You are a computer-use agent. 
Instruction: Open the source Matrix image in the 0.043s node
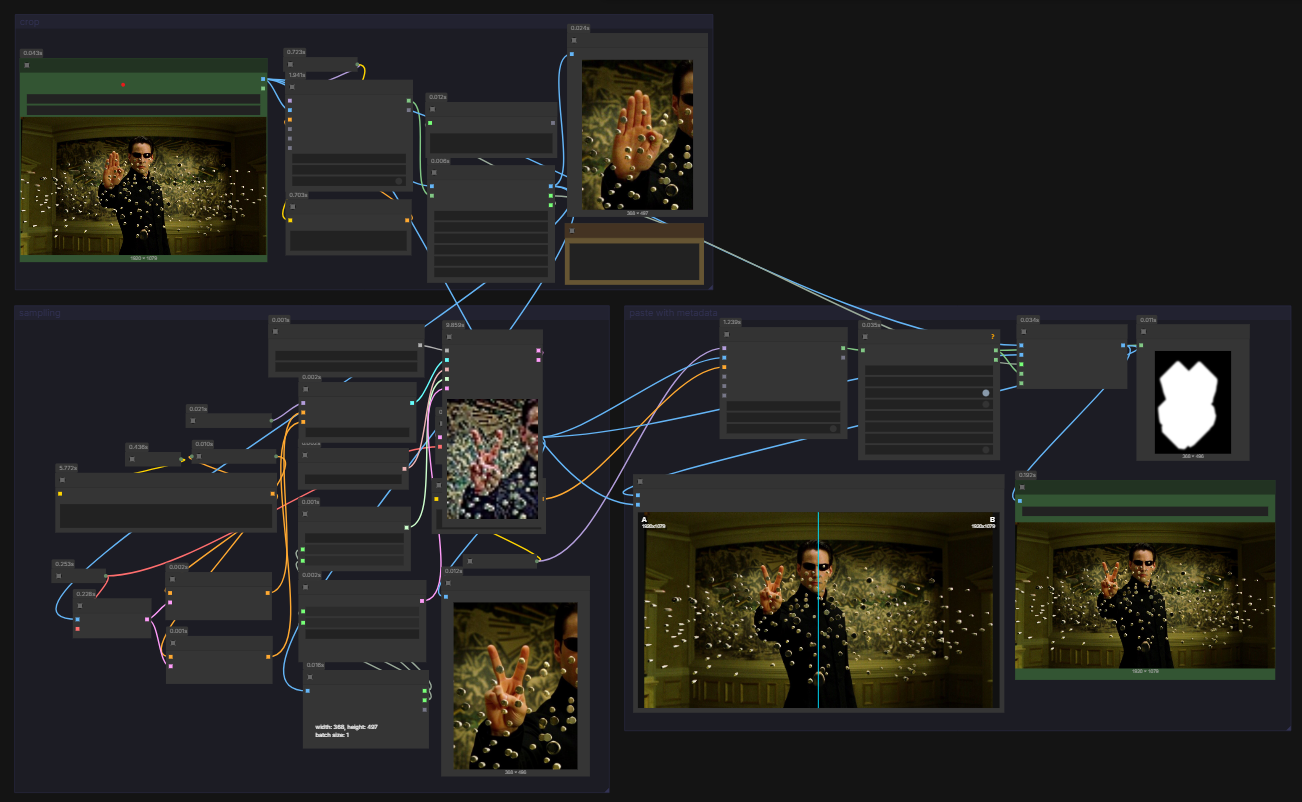tap(144, 187)
